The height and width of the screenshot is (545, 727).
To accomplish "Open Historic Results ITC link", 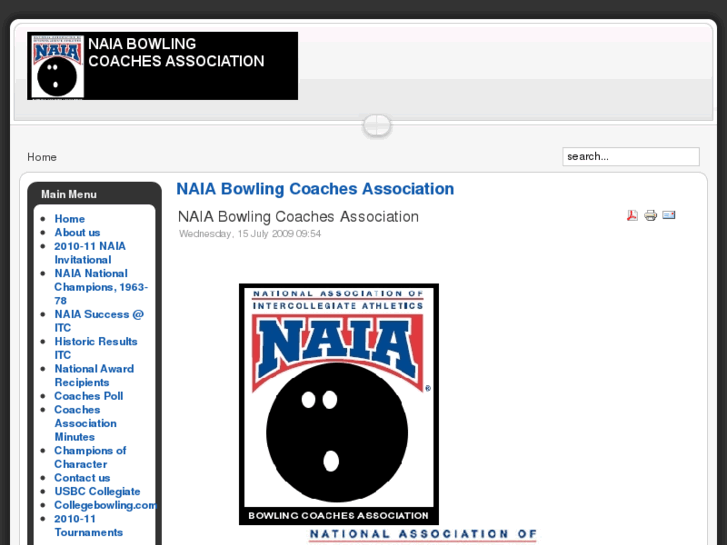I will pyautogui.click(x=96, y=348).
